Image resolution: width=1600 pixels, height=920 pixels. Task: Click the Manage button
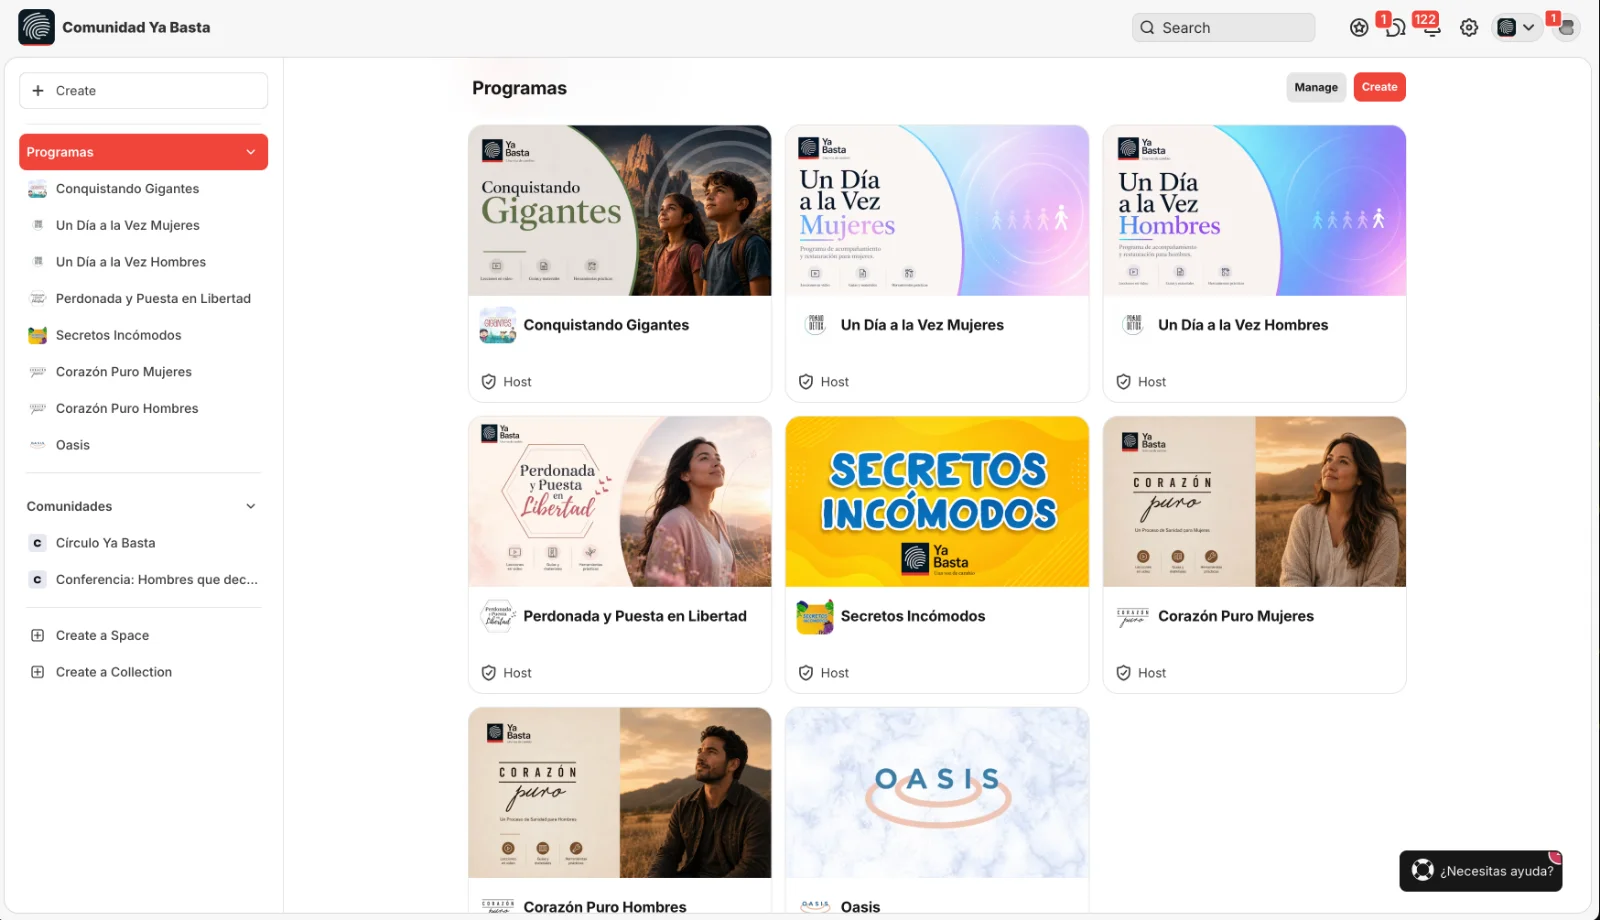pos(1316,87)
